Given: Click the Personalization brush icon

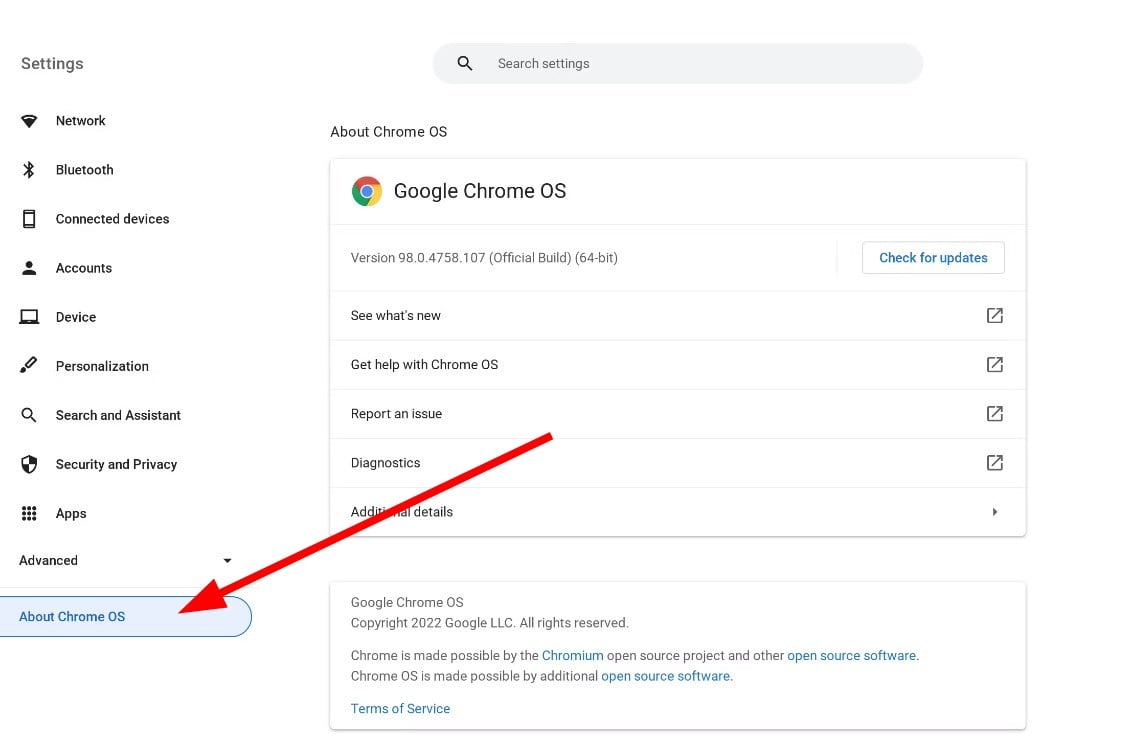Looking at the screenshot, I should (29, 365).
